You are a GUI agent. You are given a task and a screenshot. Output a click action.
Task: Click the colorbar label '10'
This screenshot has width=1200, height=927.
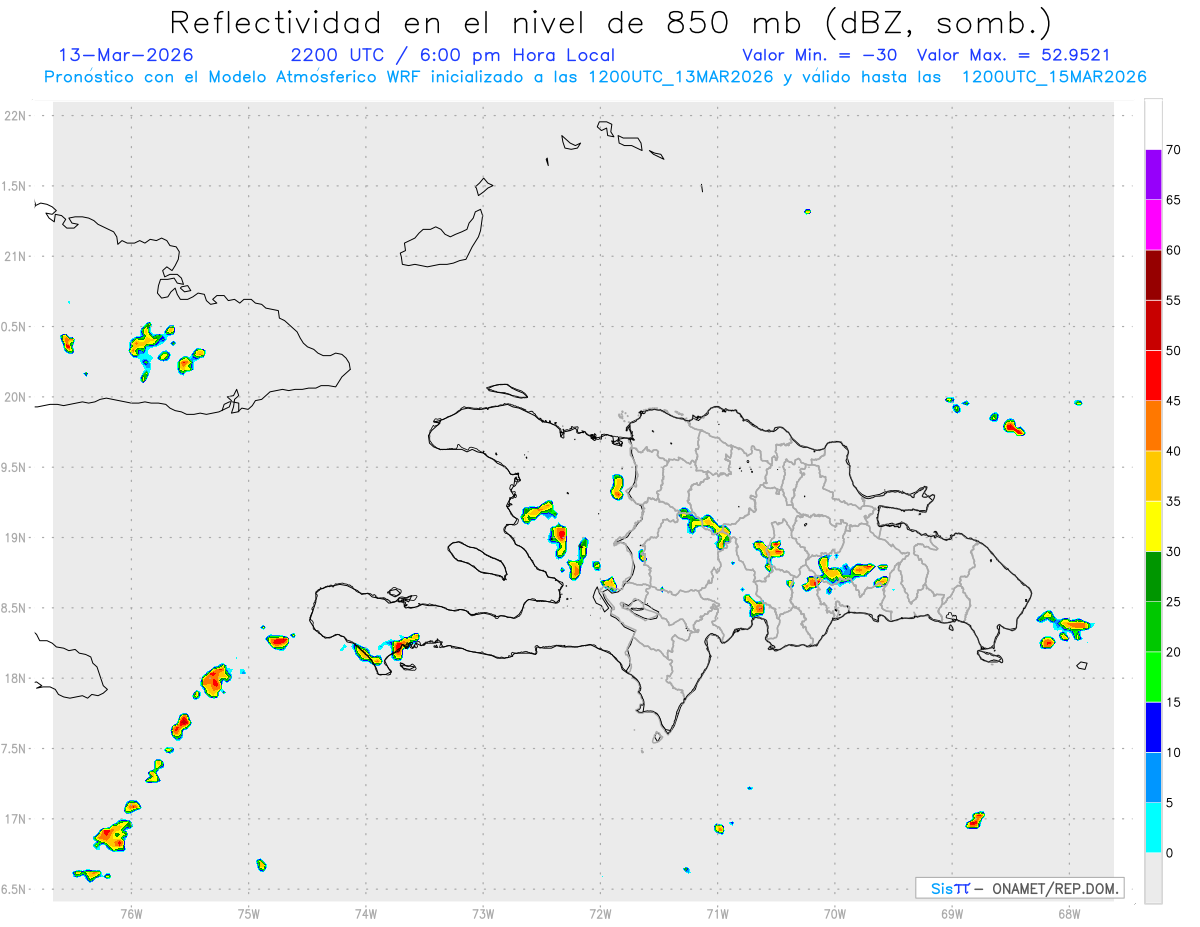[1173, 753]
